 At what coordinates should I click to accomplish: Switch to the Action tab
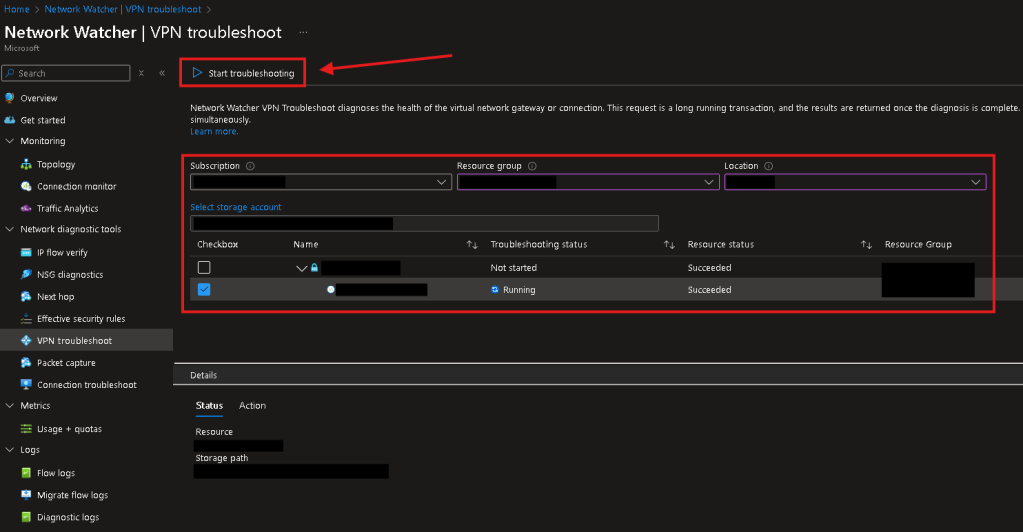252,405
